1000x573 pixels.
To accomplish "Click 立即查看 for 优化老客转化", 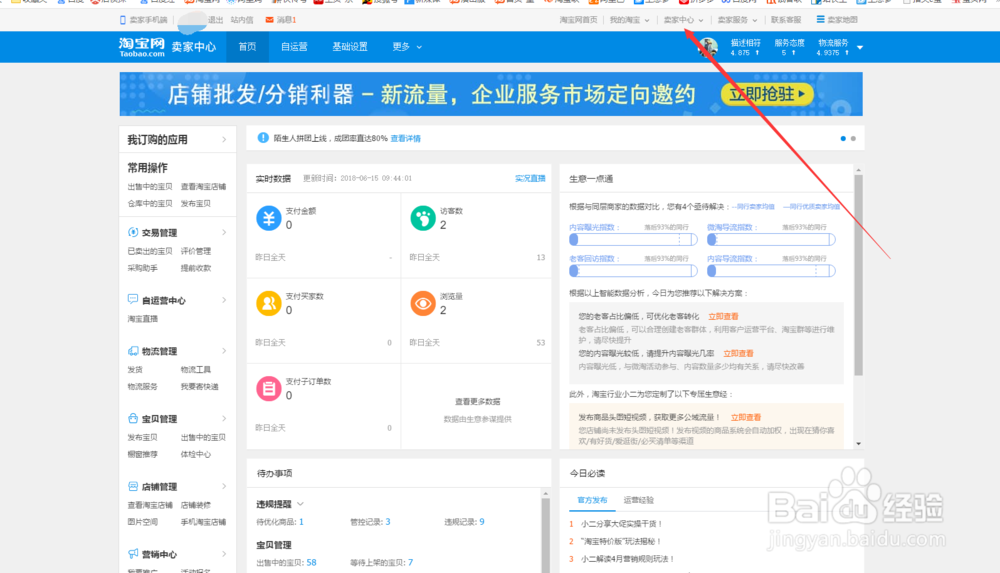I will pos(723,316).
